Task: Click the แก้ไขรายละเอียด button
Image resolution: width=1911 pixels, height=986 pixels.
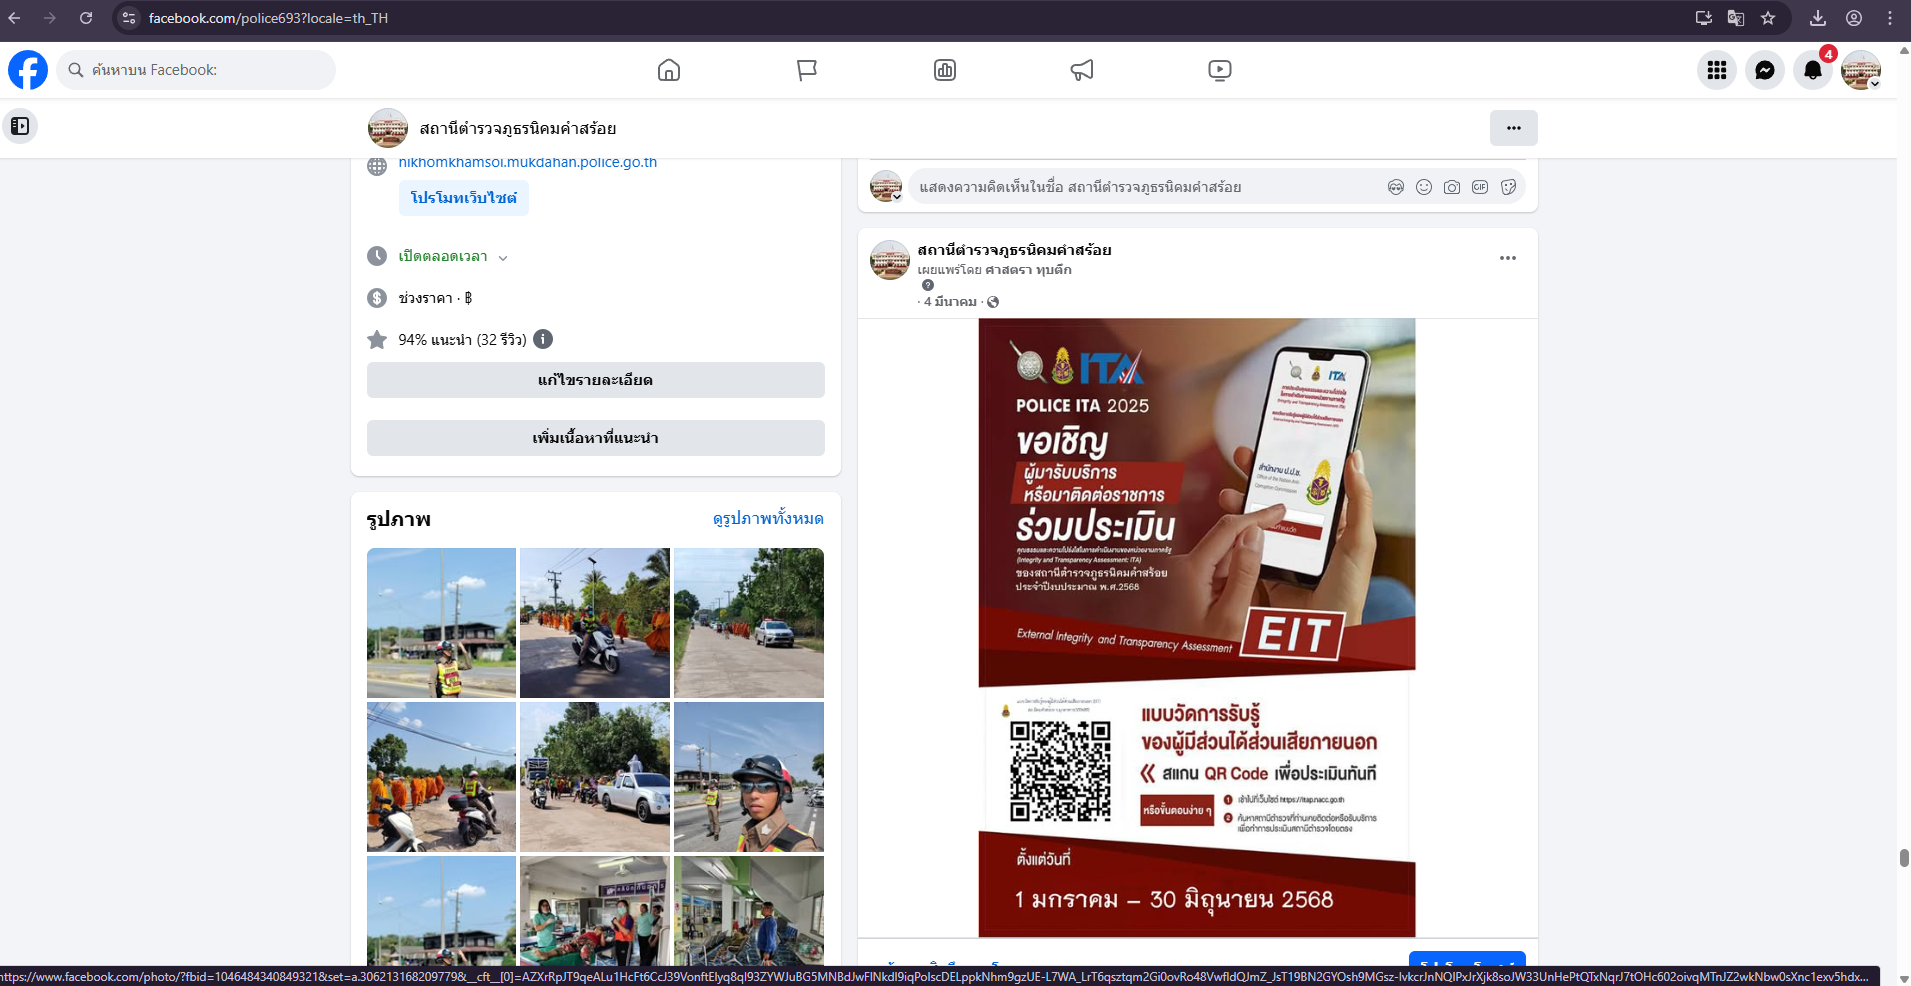Action: point(595,380)
